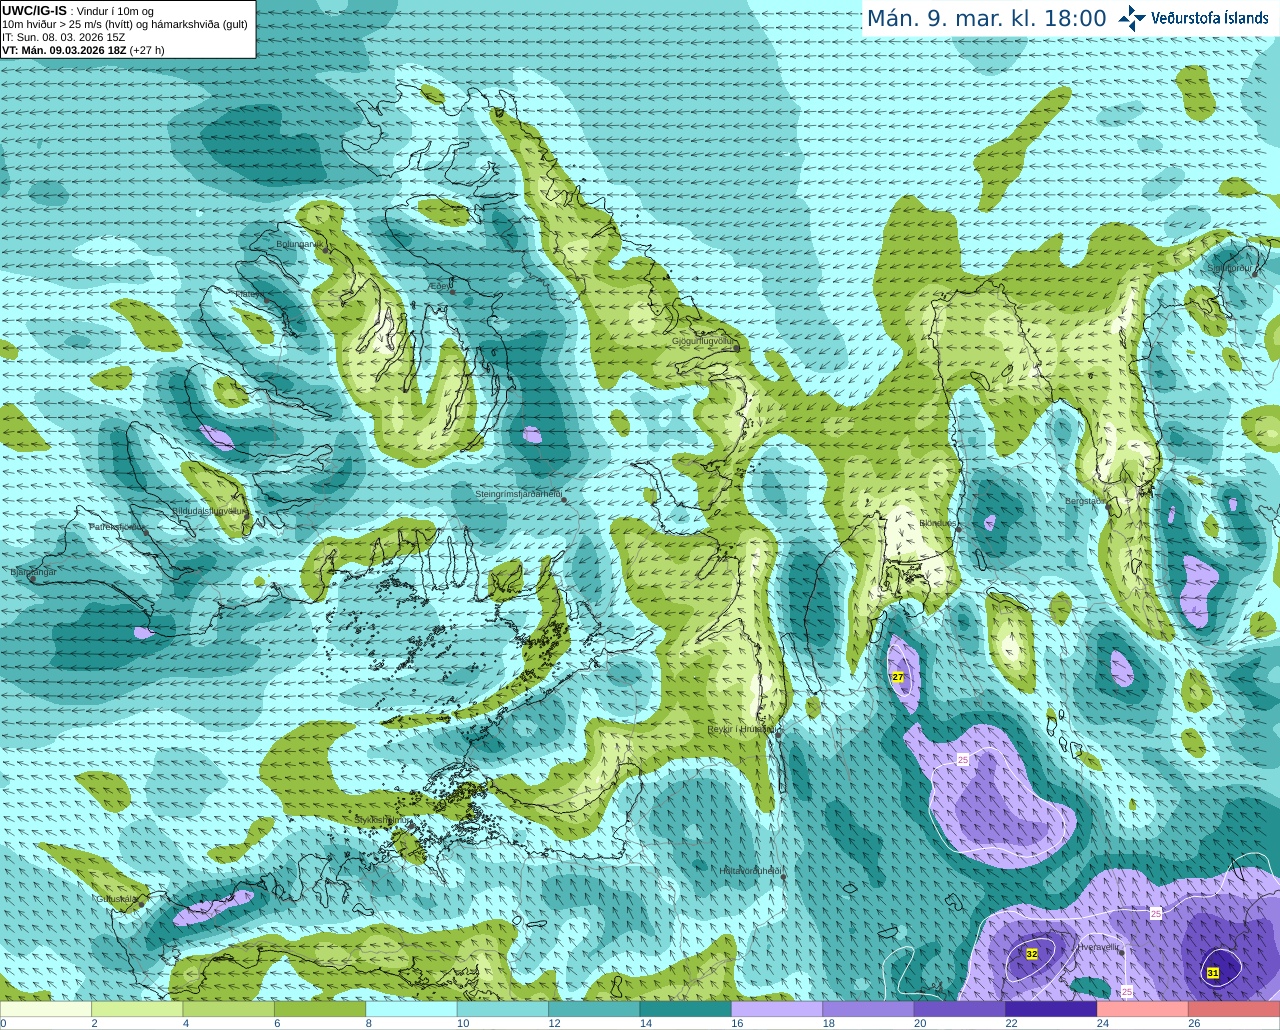Click the legend scale number 2
1280x1030 pixels.
(94, 1023)
